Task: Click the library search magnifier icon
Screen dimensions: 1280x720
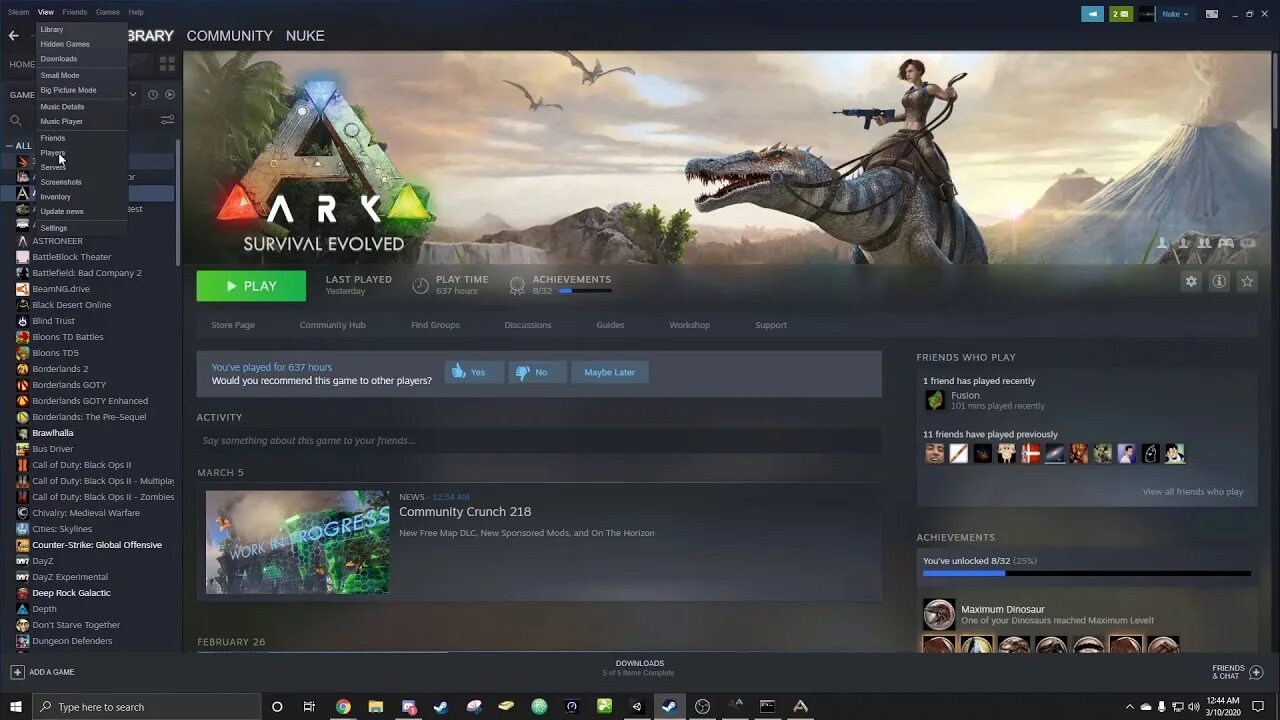Action: pyautogui.click(x=15, y=120)
